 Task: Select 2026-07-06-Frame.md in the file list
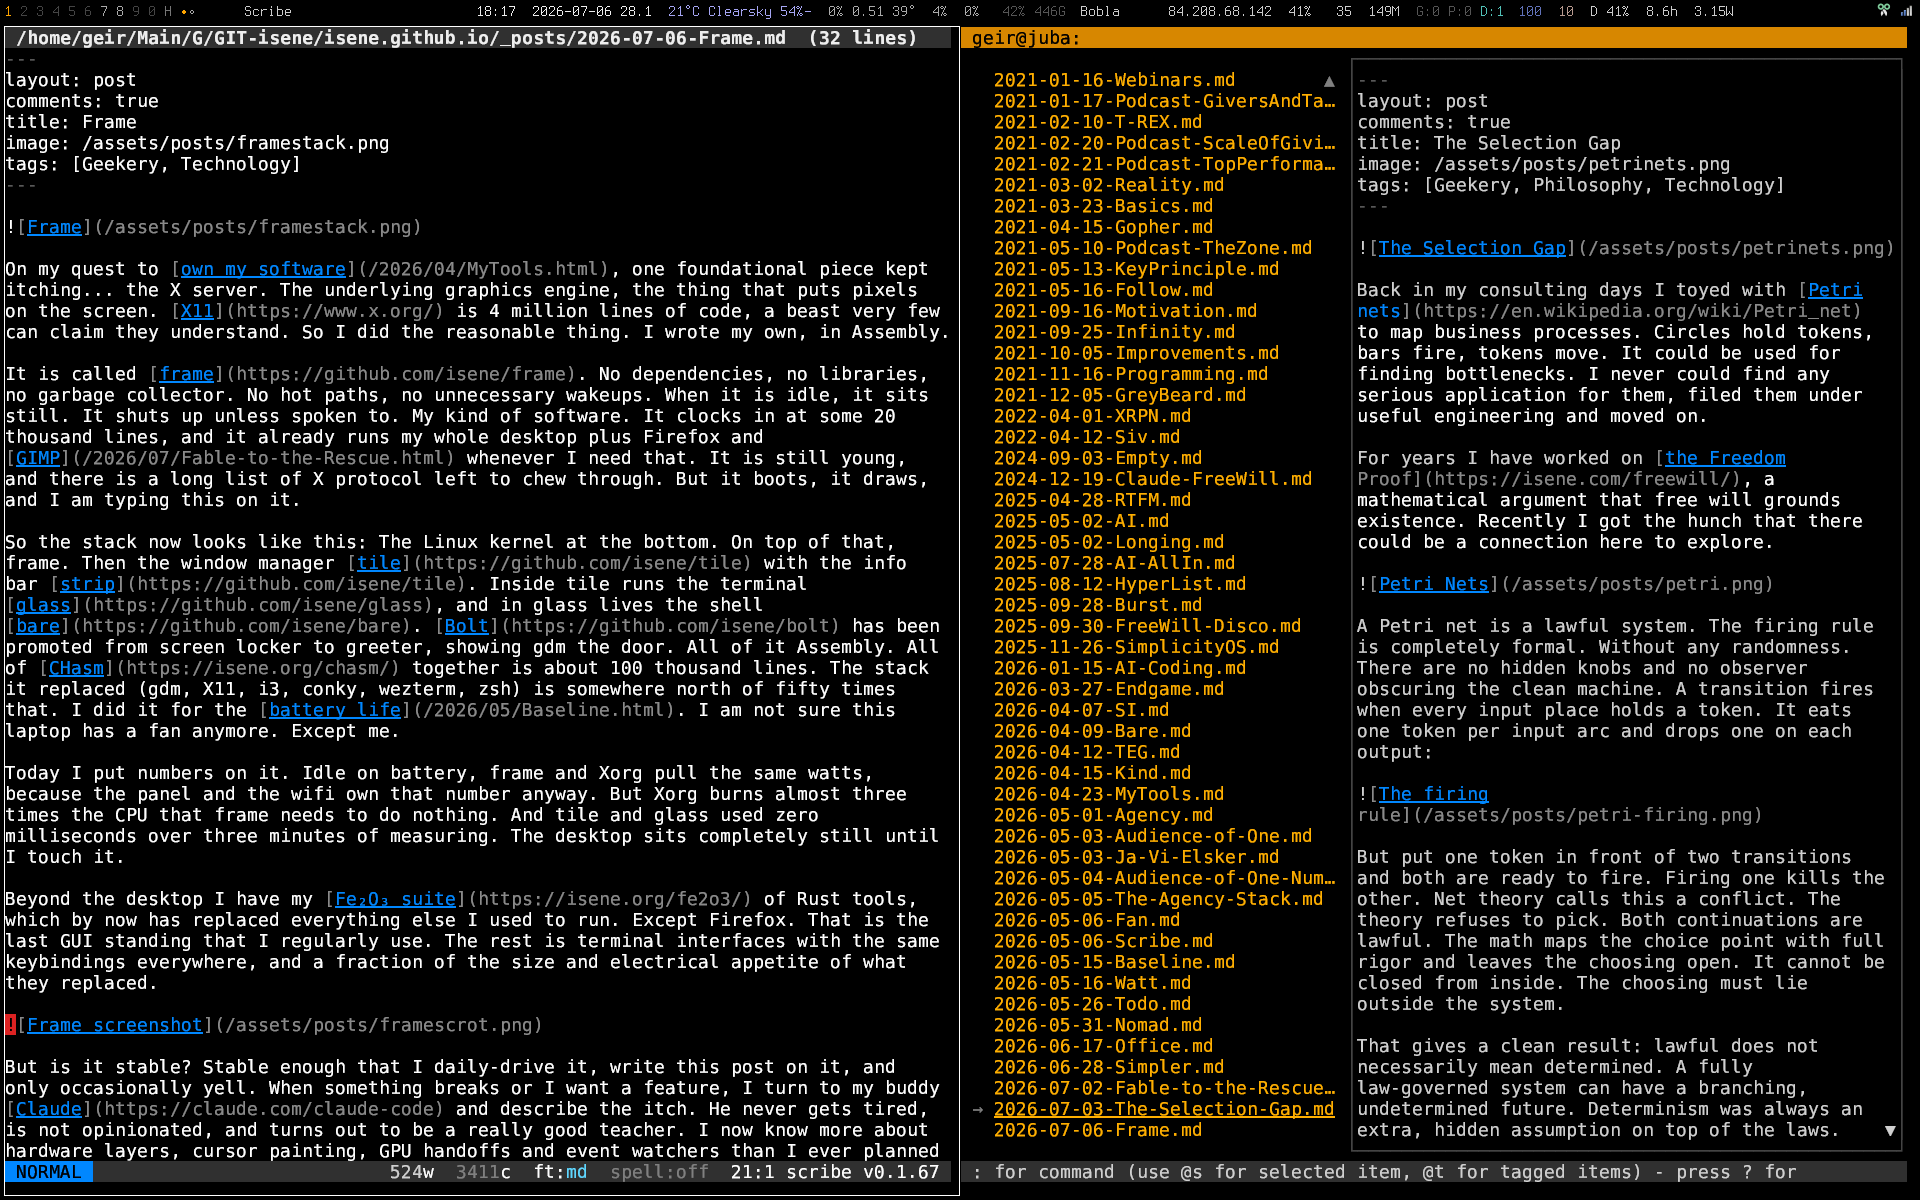coord(1097,1130)
